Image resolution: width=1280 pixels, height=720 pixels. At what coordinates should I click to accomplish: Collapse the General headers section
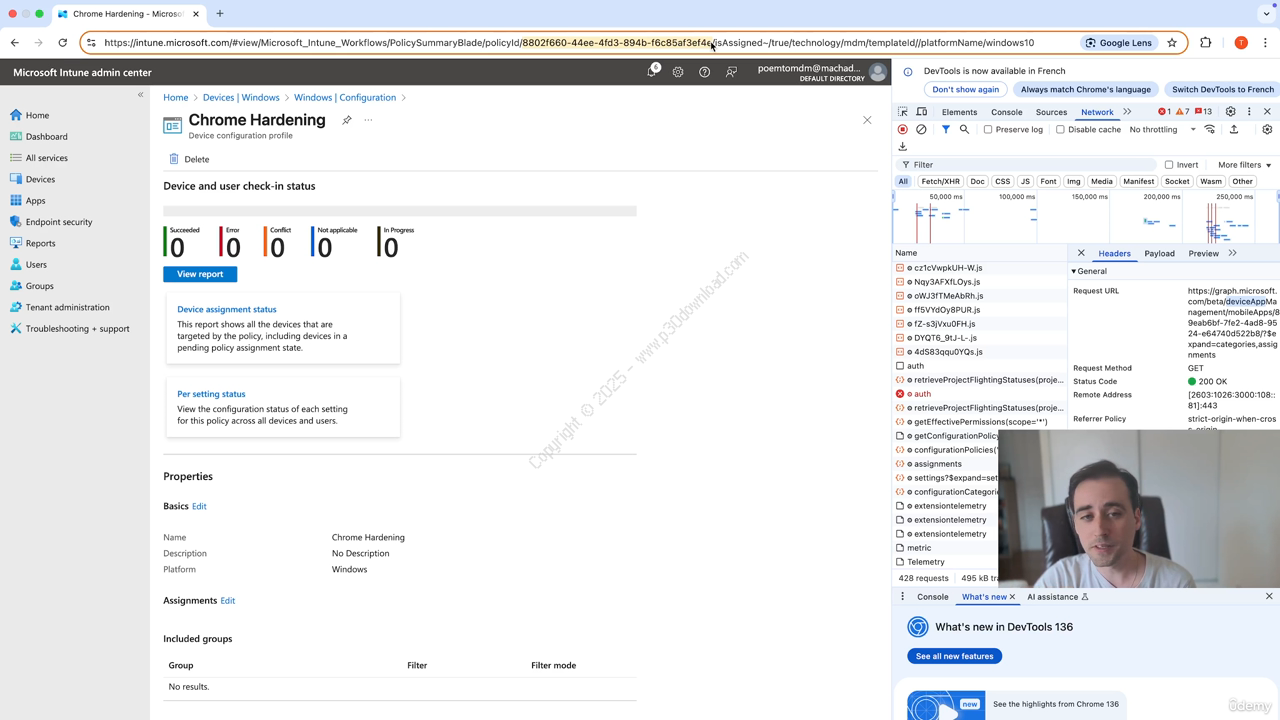(1090, 271)
